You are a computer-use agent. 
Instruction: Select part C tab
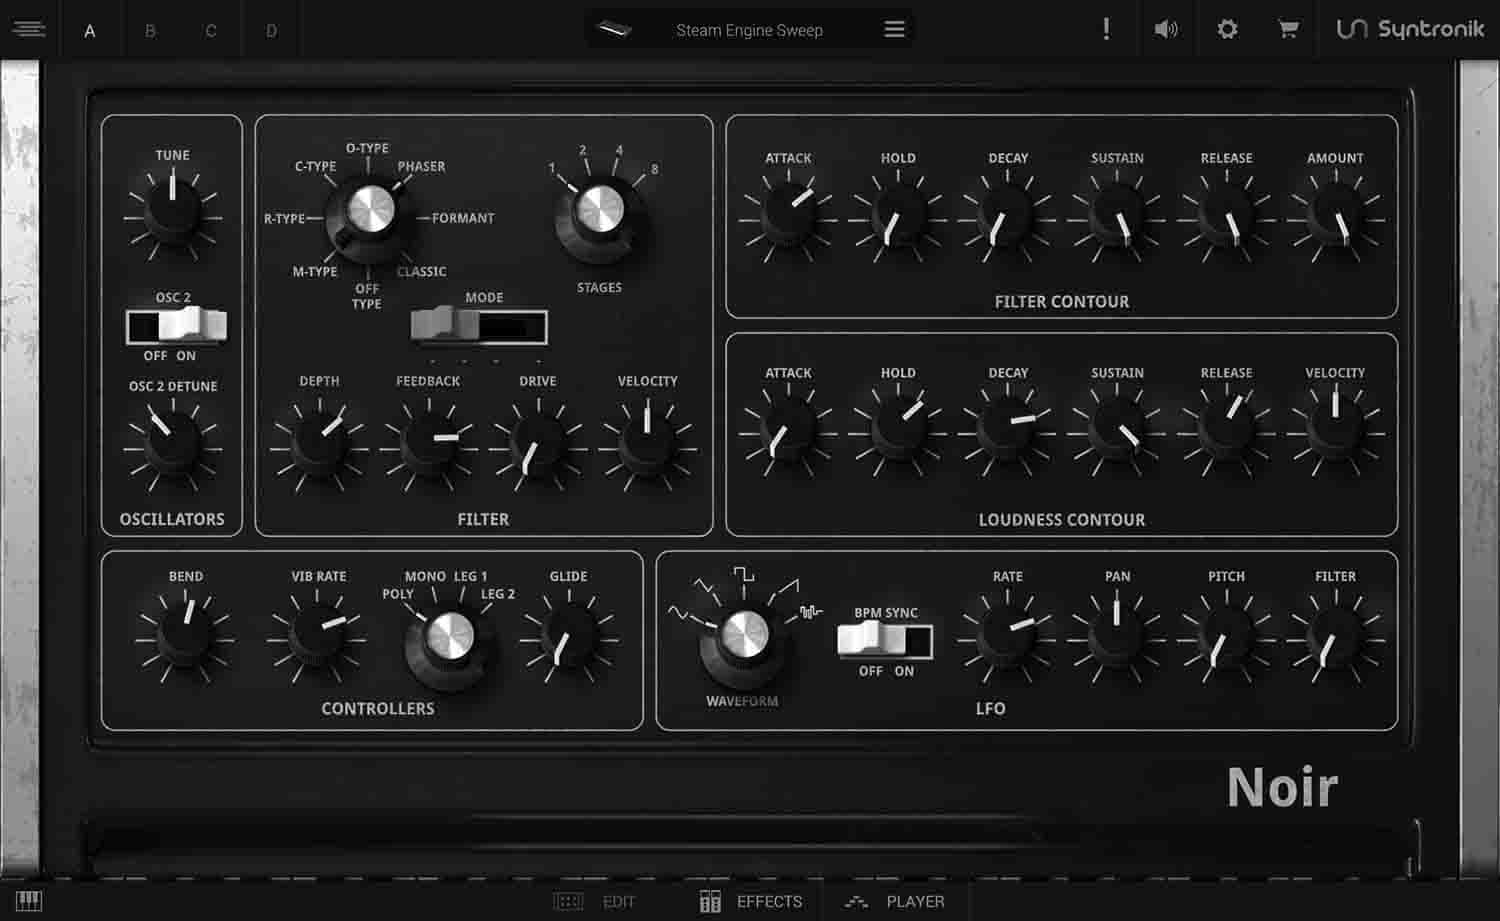click(211, 31)
